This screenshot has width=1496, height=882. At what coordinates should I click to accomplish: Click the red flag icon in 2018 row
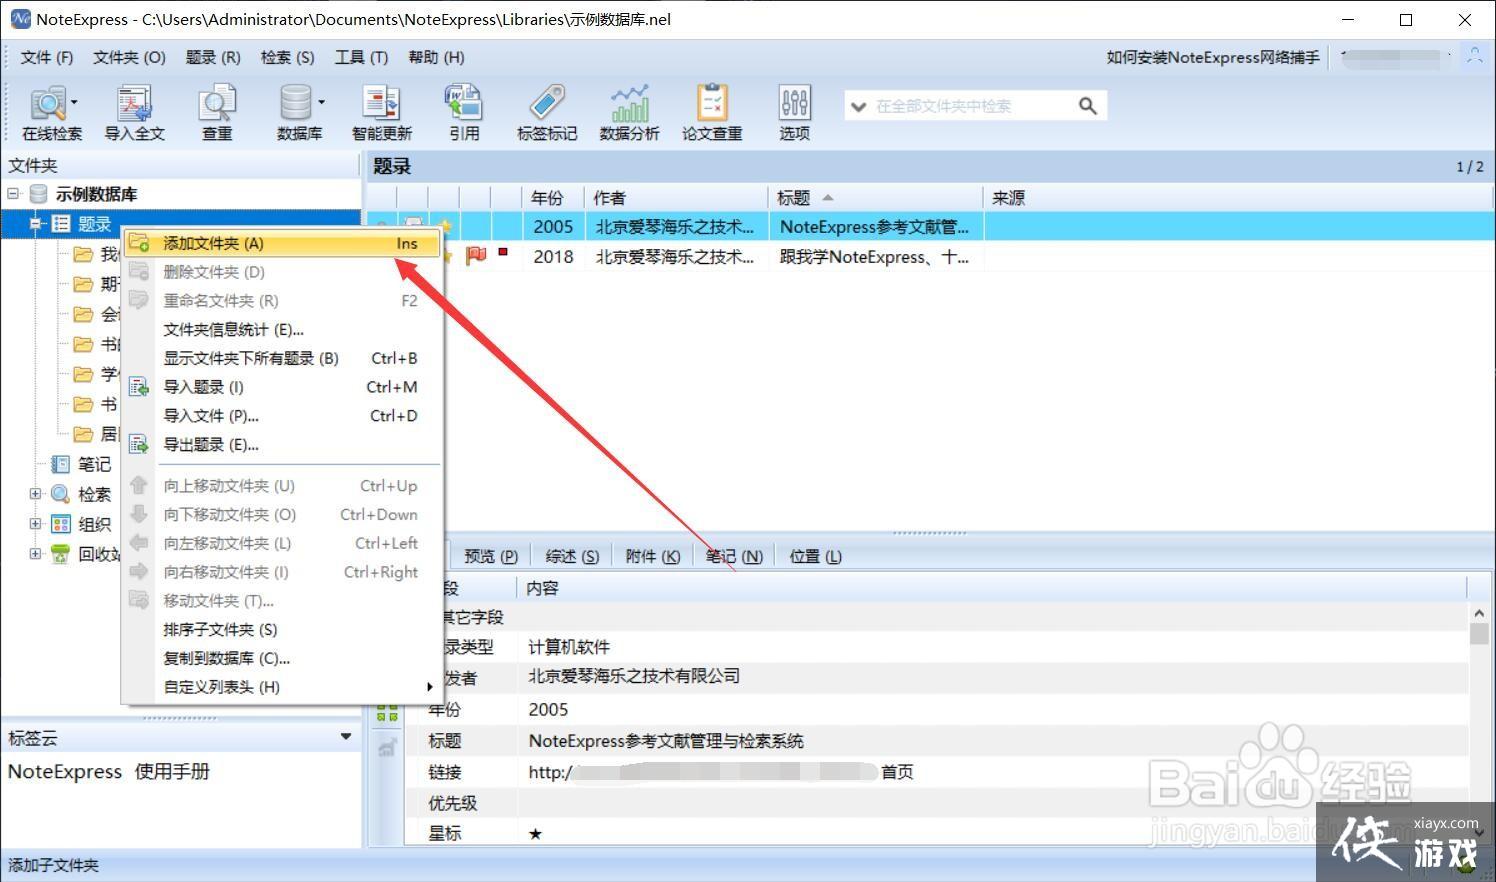click(x=476, y=256)
